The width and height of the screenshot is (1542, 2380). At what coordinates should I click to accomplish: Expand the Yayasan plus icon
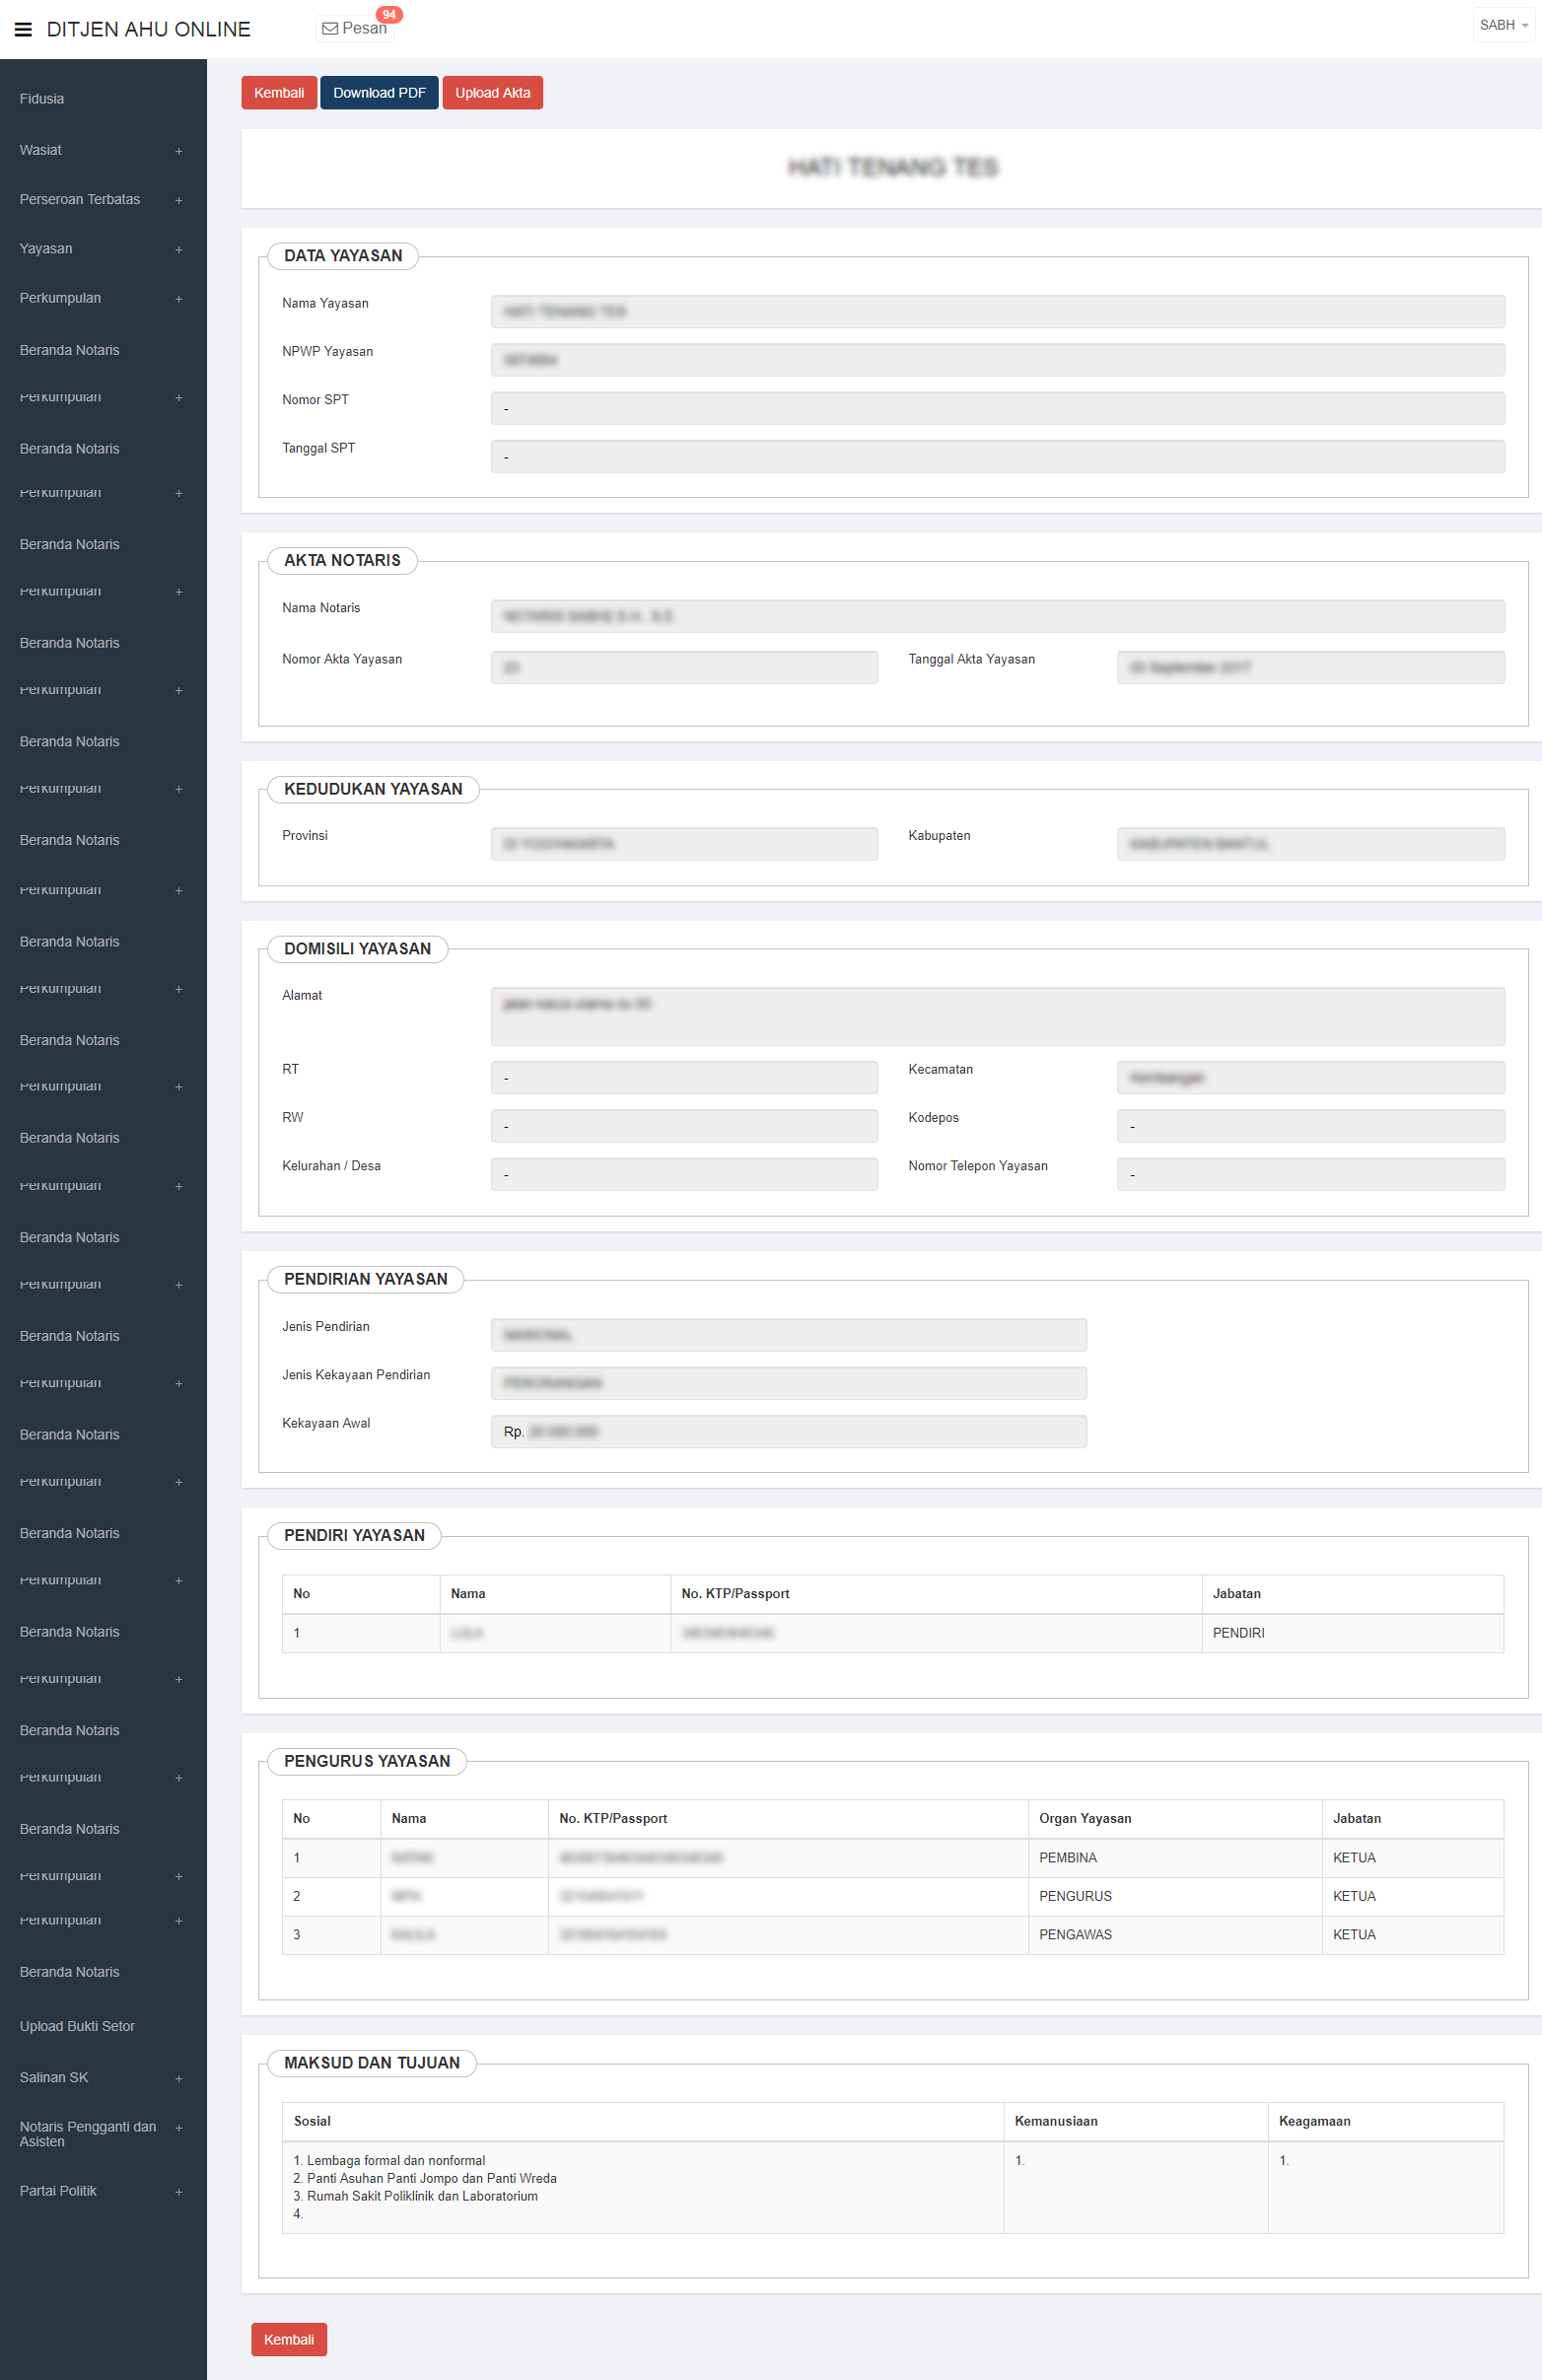(179, 249)
